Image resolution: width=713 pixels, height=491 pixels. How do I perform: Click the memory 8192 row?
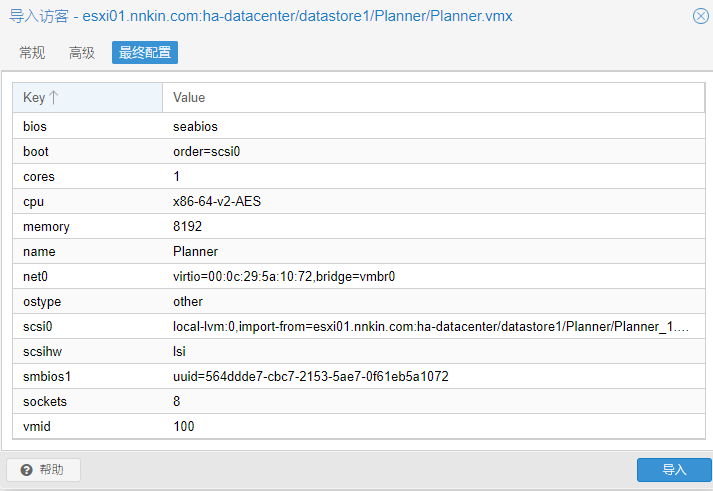point(358,227)
